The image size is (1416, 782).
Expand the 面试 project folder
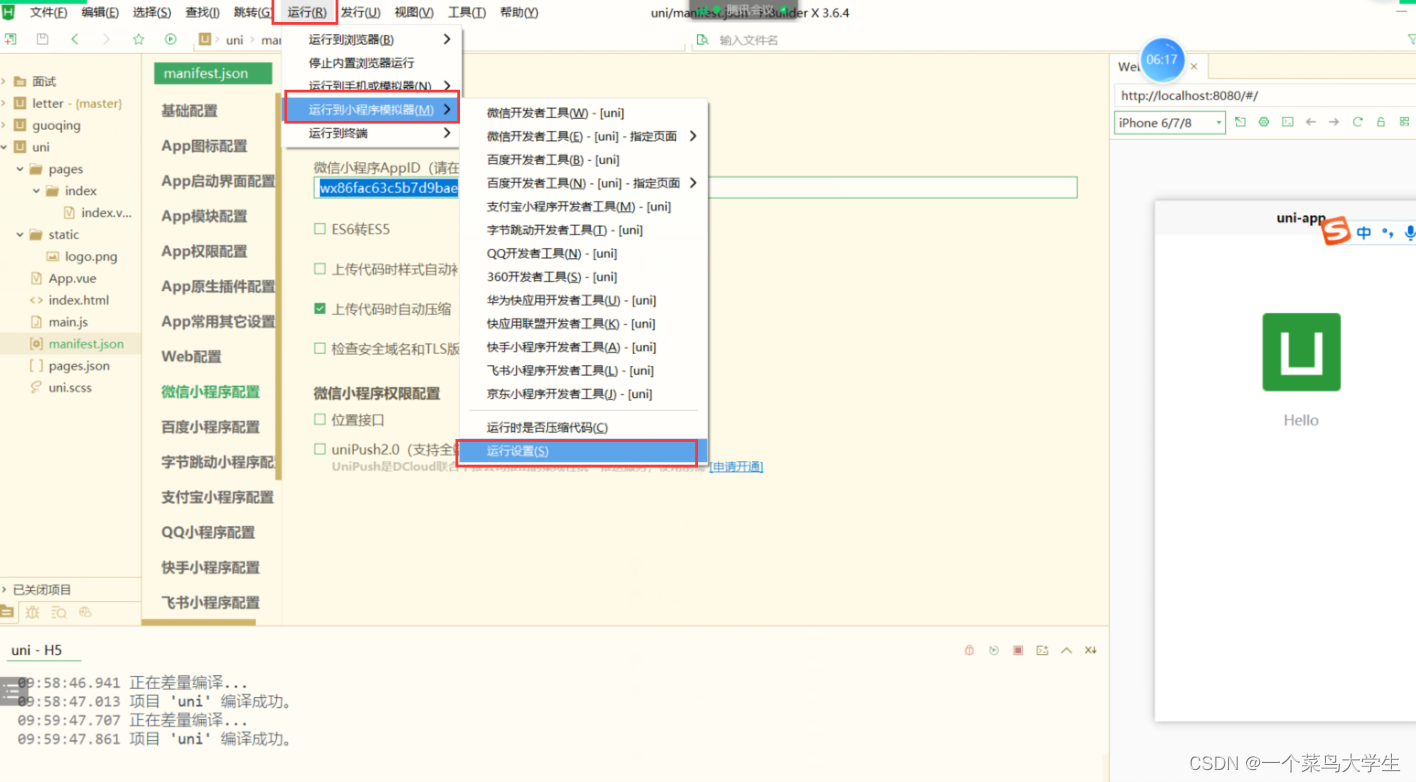click(x=6, y=81)
